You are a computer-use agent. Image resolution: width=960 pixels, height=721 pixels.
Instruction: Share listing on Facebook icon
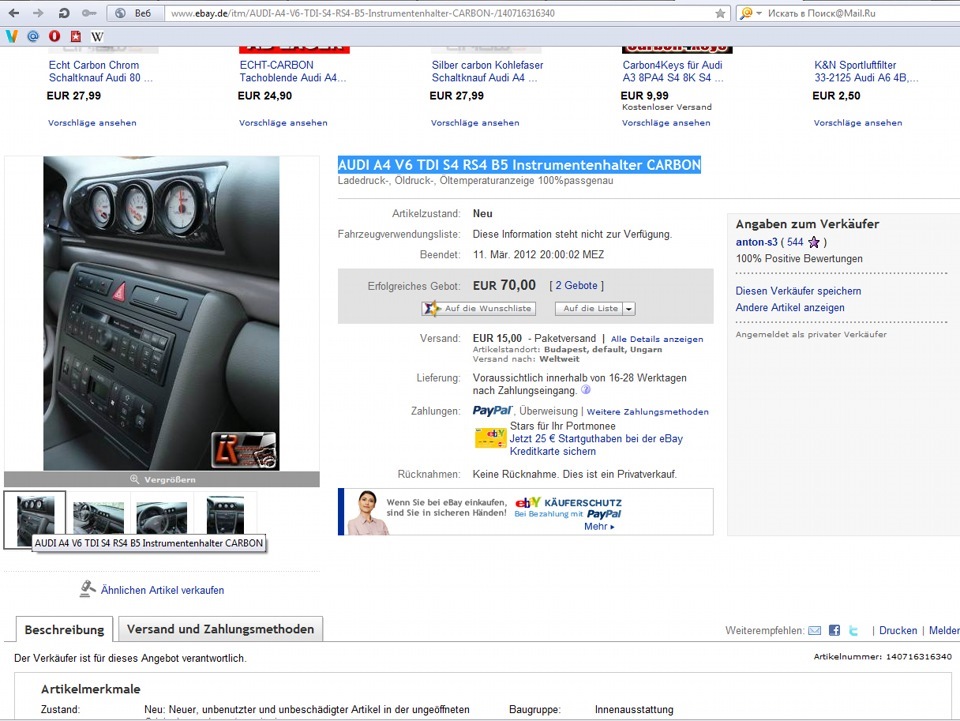(x=834, y=630)
